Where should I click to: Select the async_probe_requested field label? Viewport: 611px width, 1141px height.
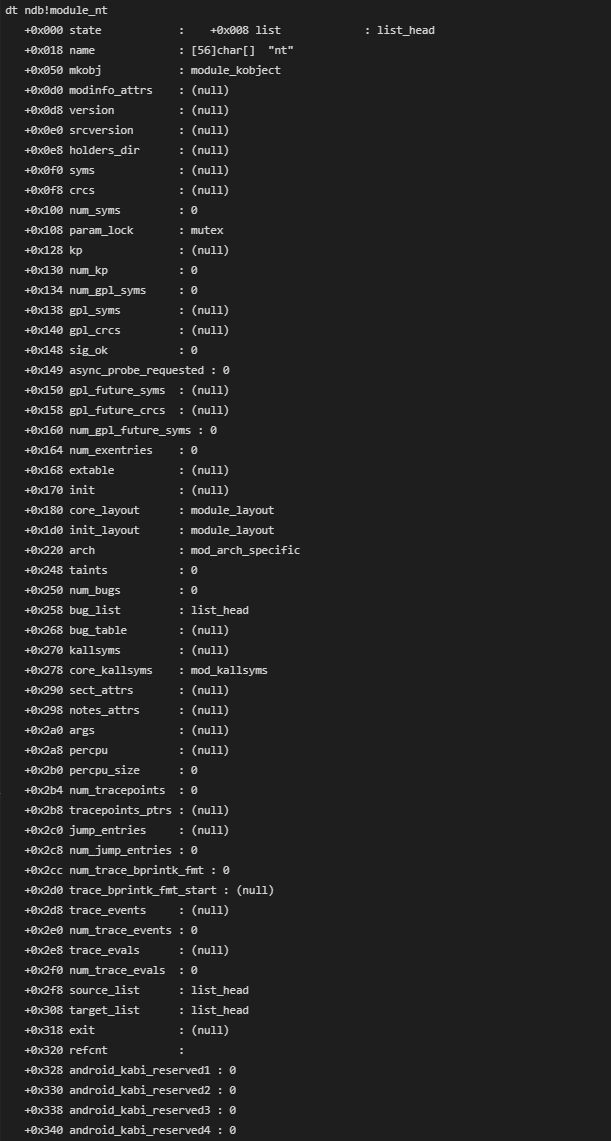137,370
